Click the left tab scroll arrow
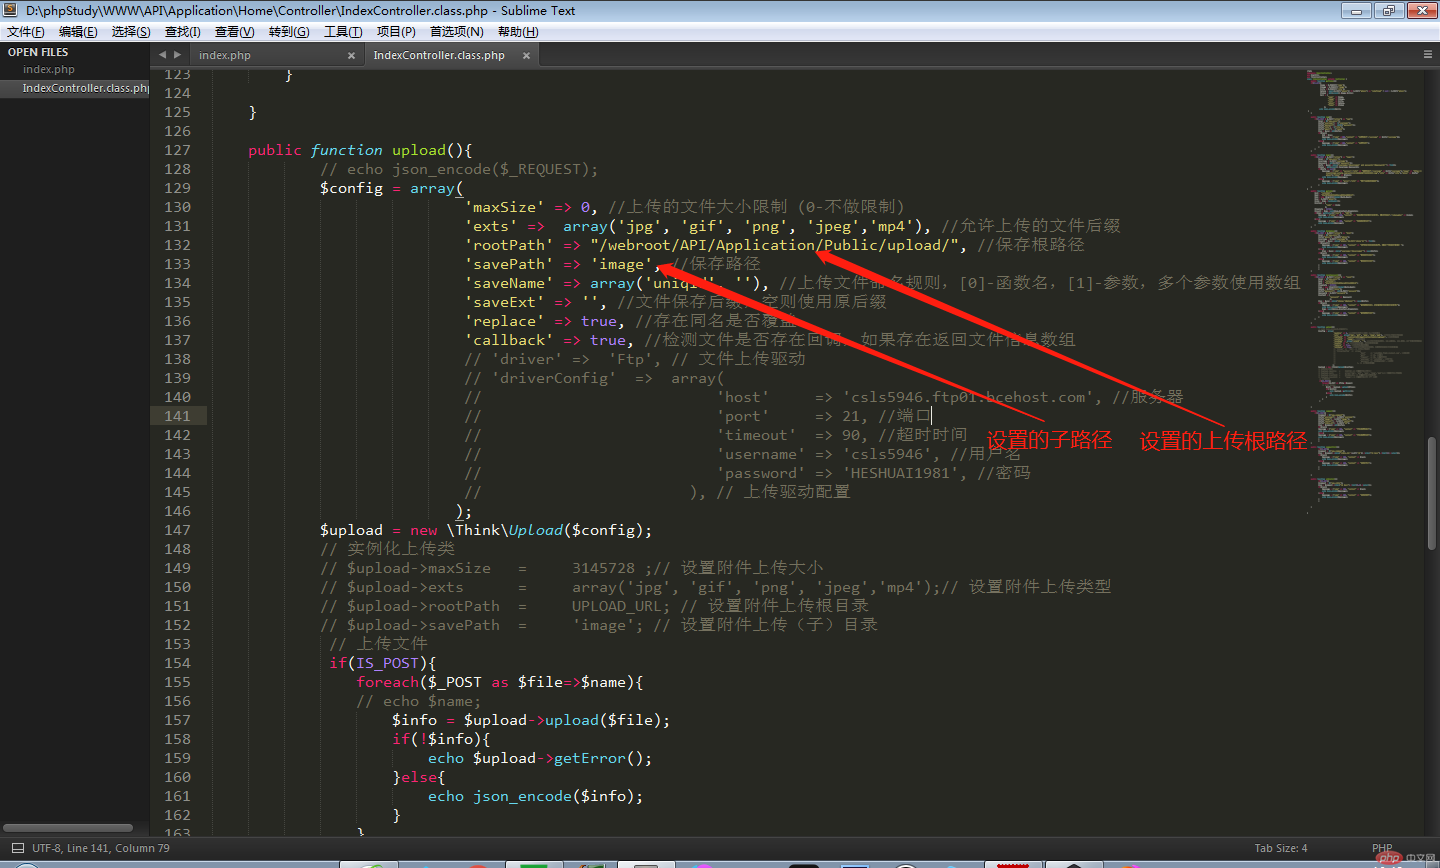Screen dimensions: 1440x868 point(163,55)
